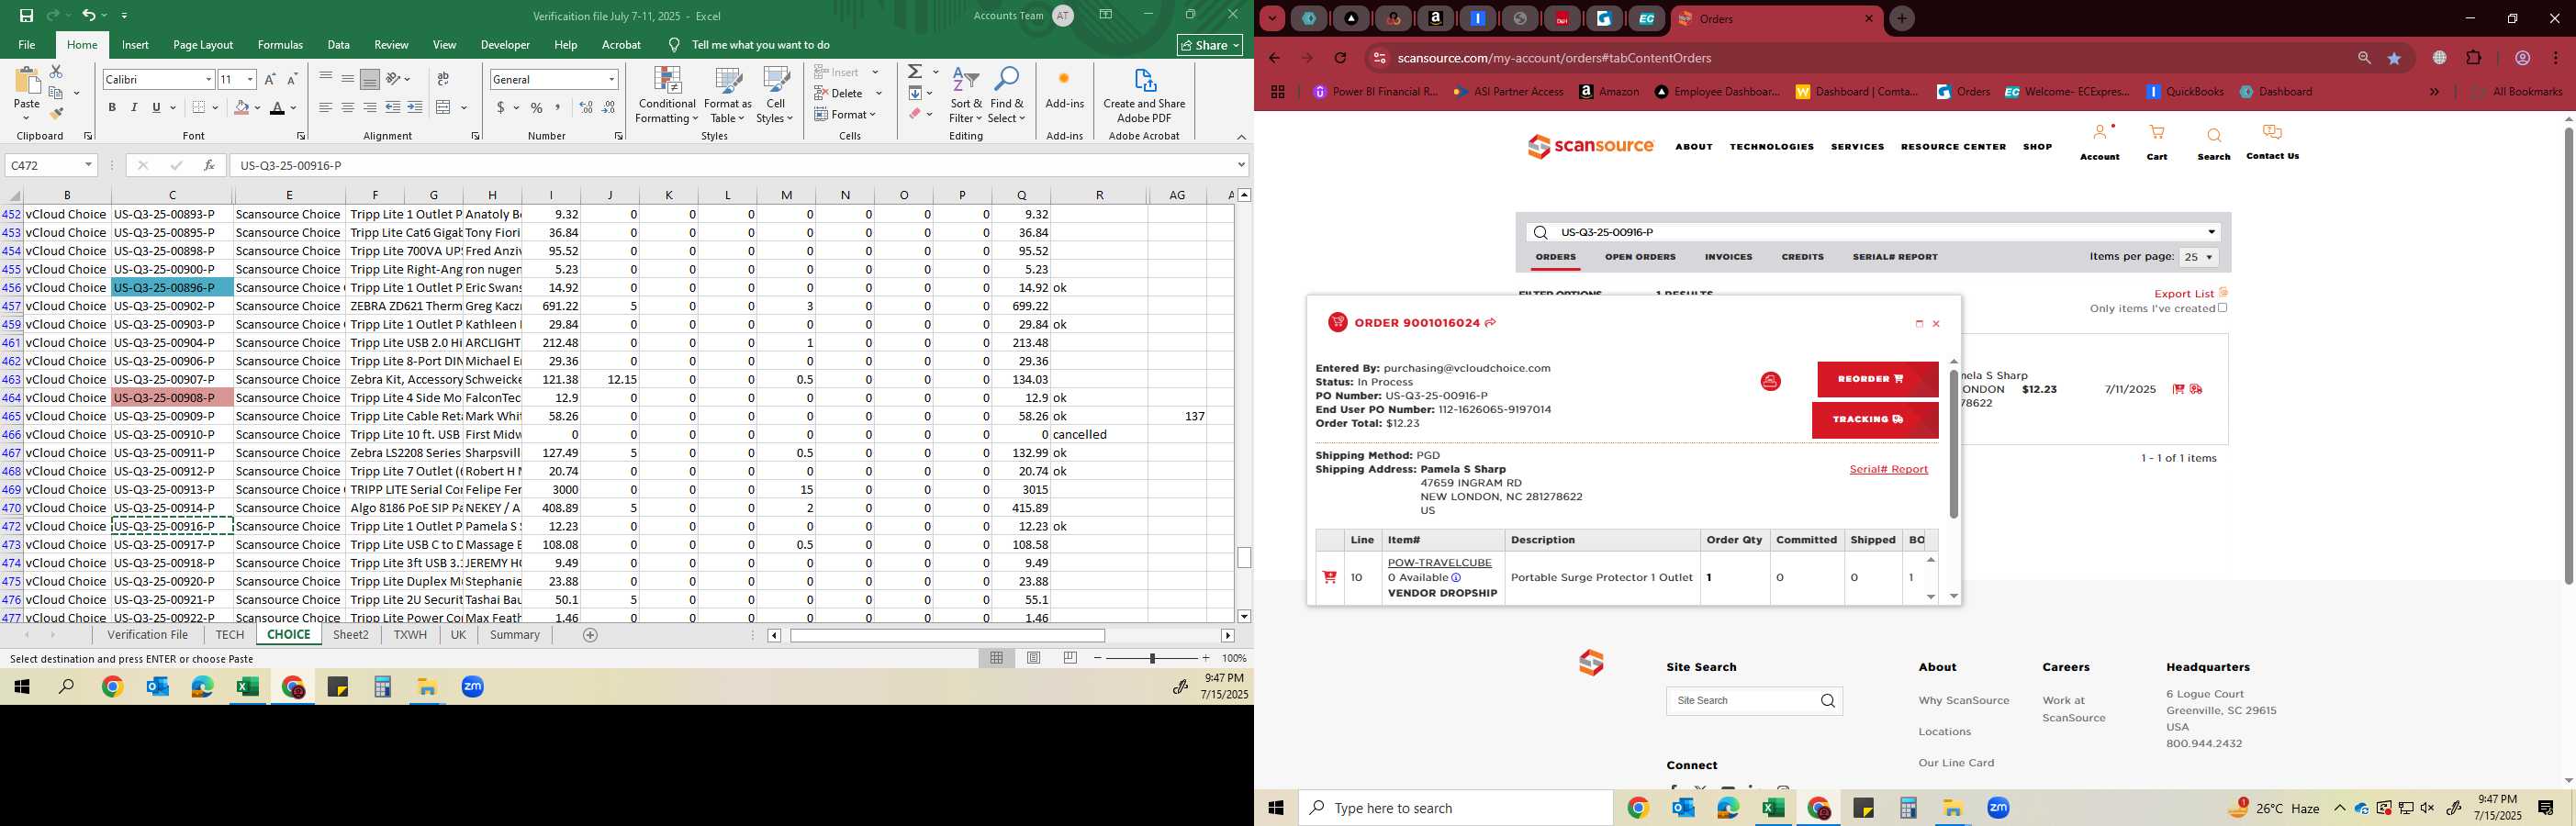The height and width of the screenshot is (826, 2576).
Task: Add a new sheet with plus icon
Action: point(590,635)
